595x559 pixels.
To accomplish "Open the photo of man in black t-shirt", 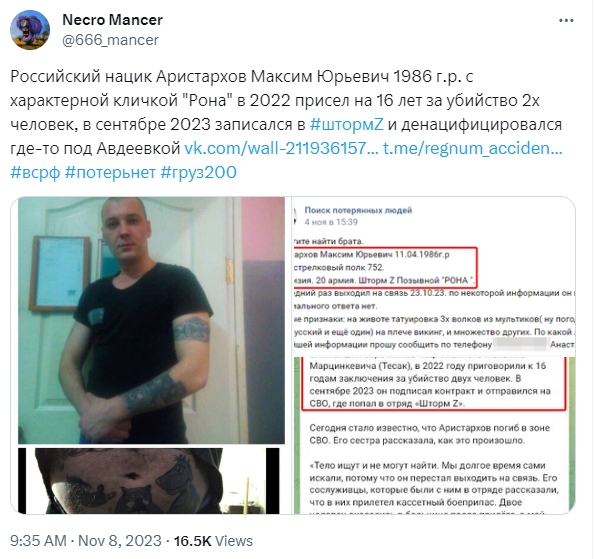I will coord(151,320).
